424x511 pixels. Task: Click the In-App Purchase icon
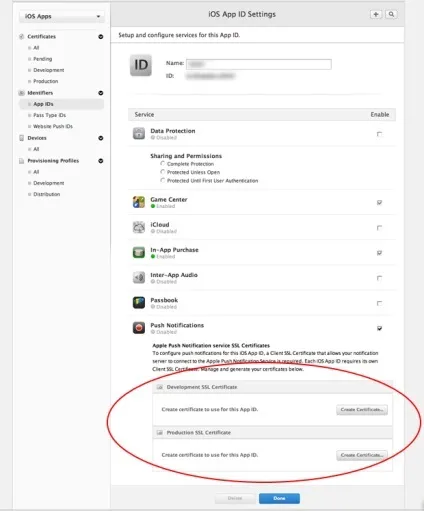[139, 252]
